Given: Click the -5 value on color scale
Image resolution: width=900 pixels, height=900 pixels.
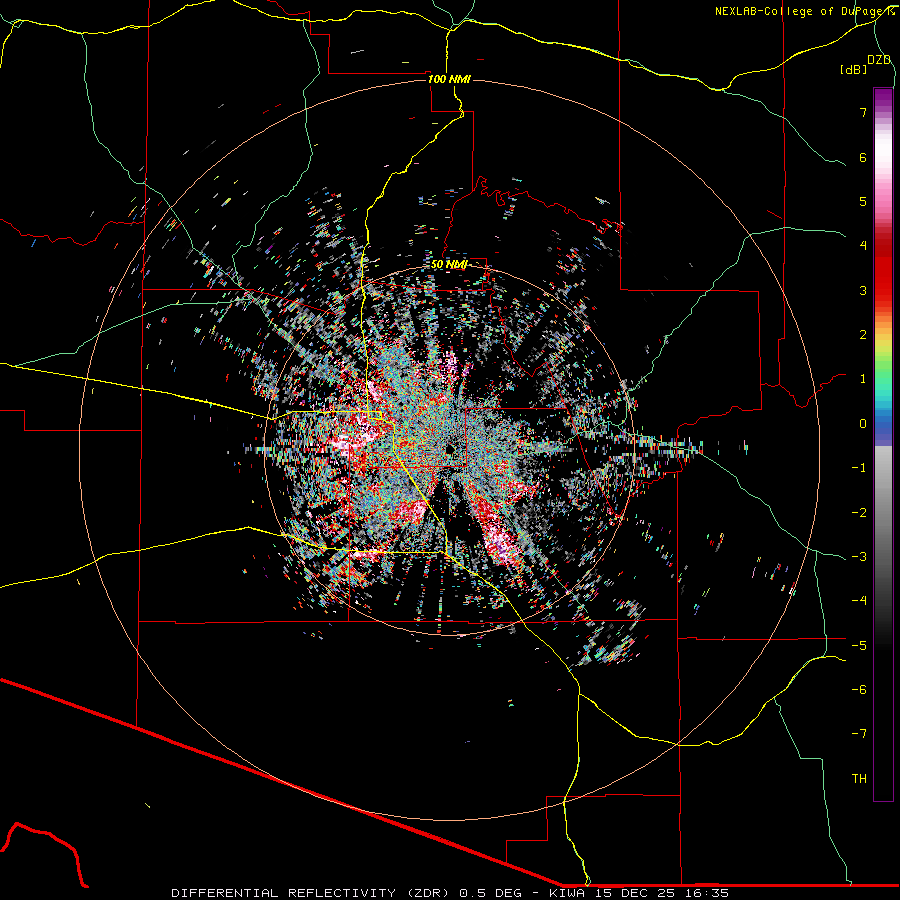Looking at the screenshot, I should pyautogui.click(x=859, y=645).
